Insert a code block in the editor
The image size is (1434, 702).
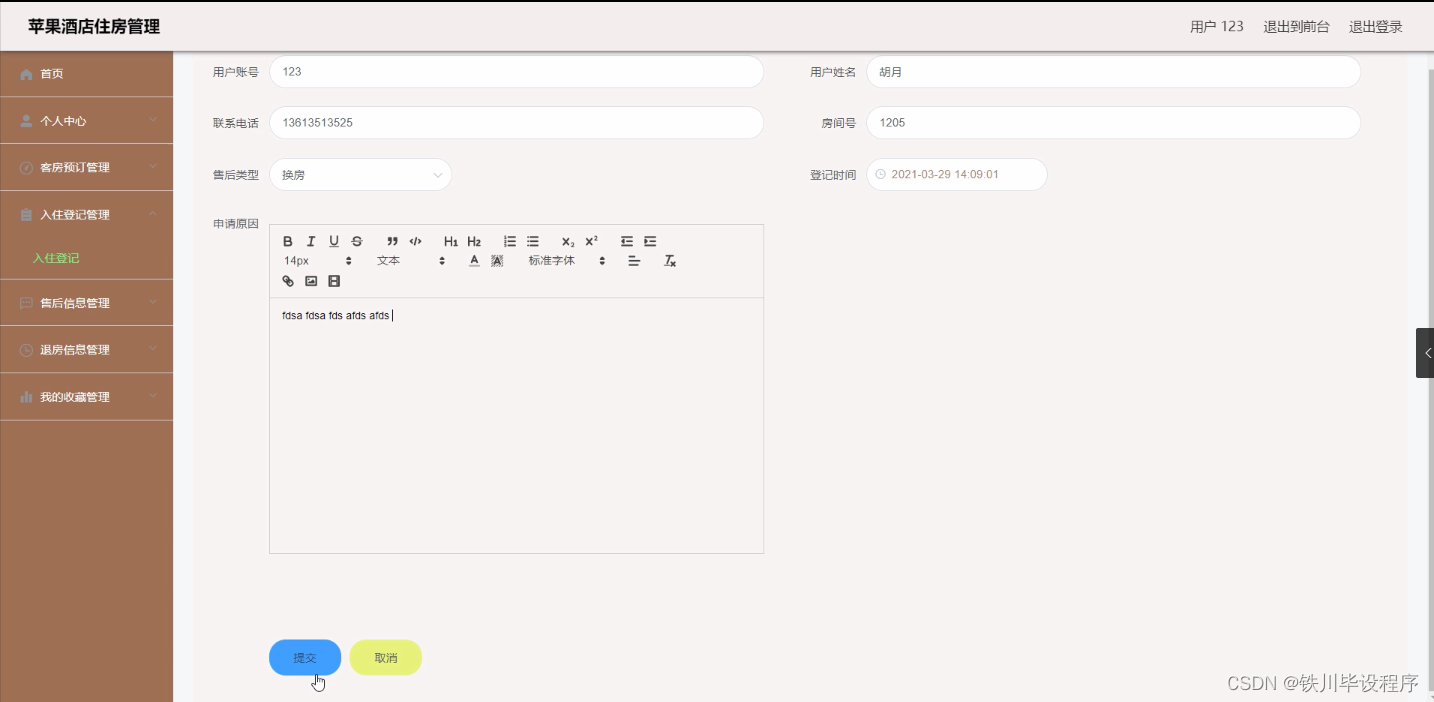[x=416, y=241]
